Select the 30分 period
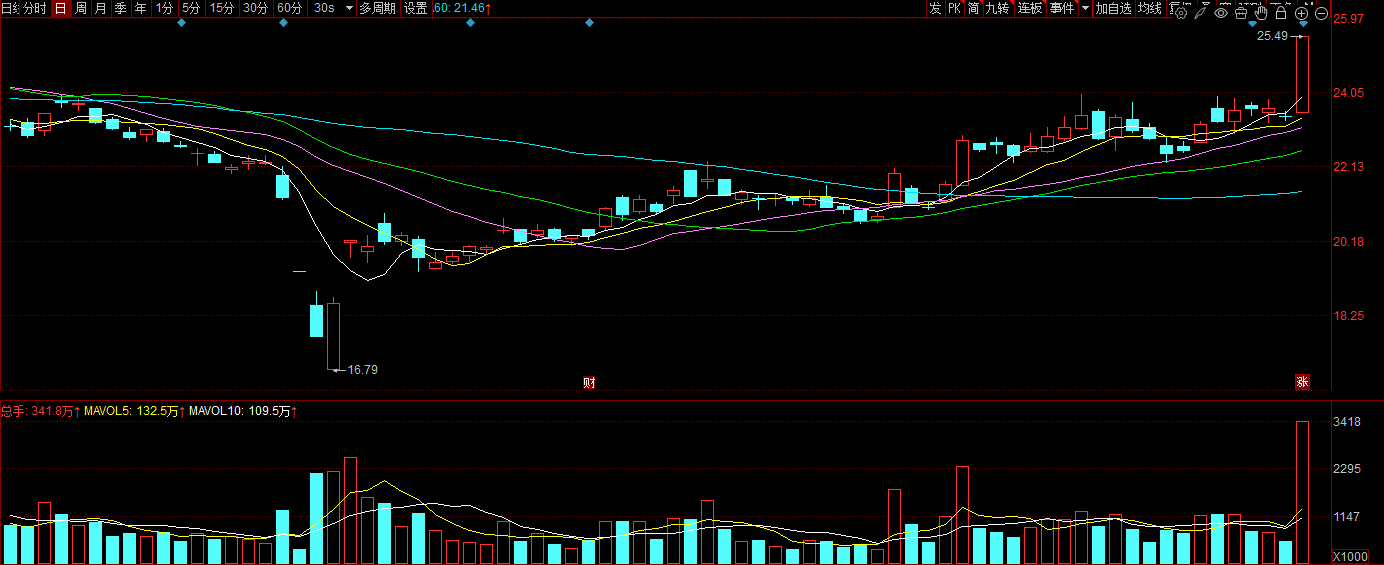 pos(255,8)
